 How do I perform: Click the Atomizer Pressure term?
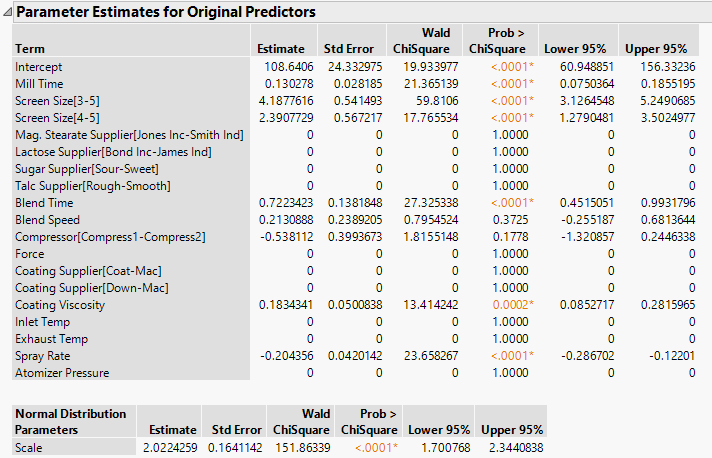tap(61, 372)
